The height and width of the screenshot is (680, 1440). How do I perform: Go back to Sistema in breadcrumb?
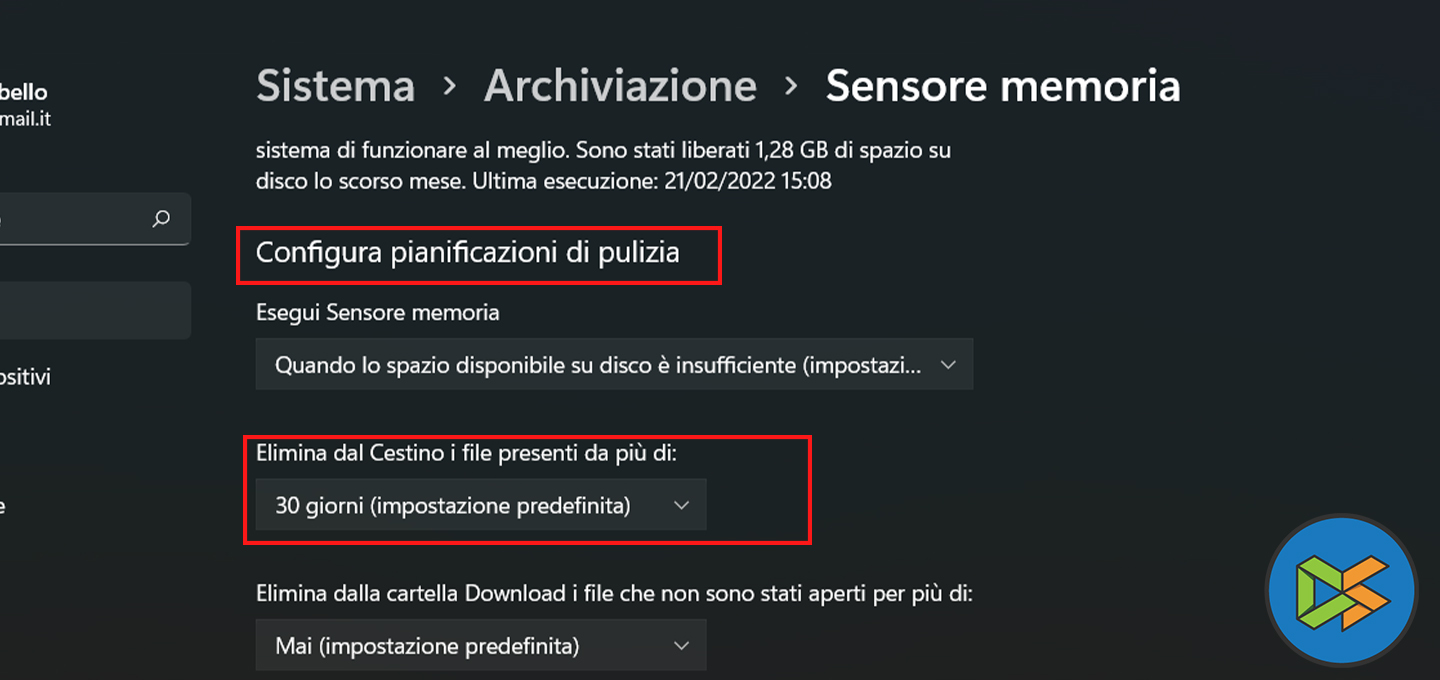tap(335, 87)
